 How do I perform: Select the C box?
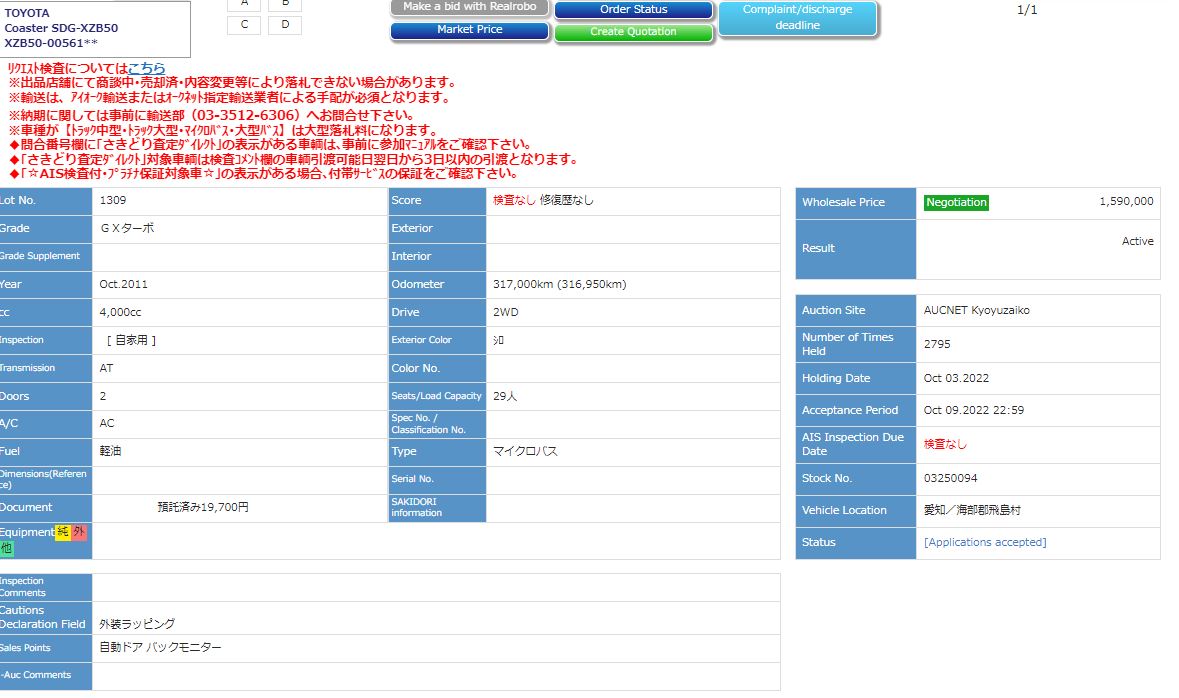pos(243,25)
